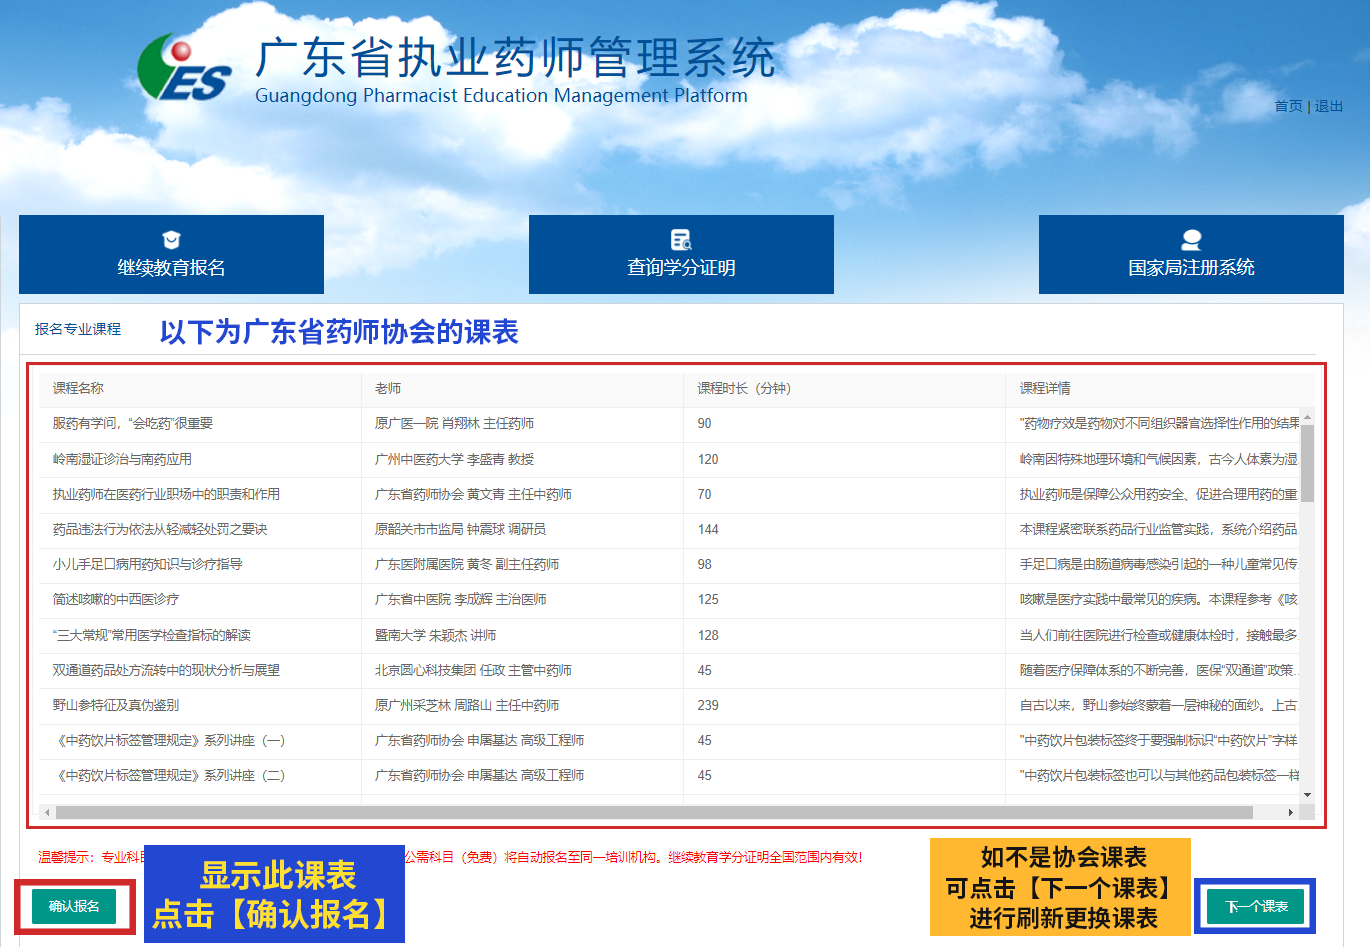
Task: Click the 课程名称 column header
Action: pyautogui.click(x=78, y=388)
